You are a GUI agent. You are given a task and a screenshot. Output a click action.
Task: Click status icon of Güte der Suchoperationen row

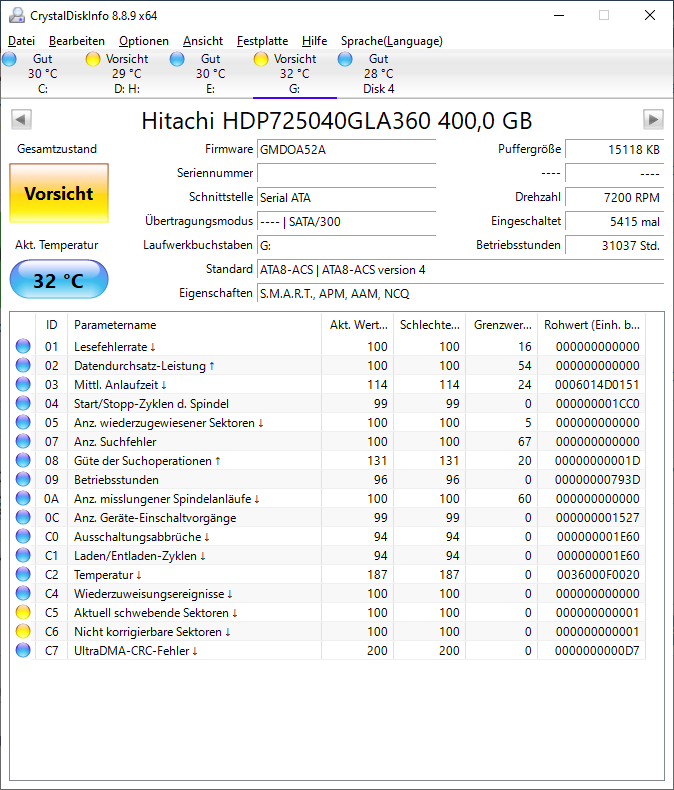[23, 460]
